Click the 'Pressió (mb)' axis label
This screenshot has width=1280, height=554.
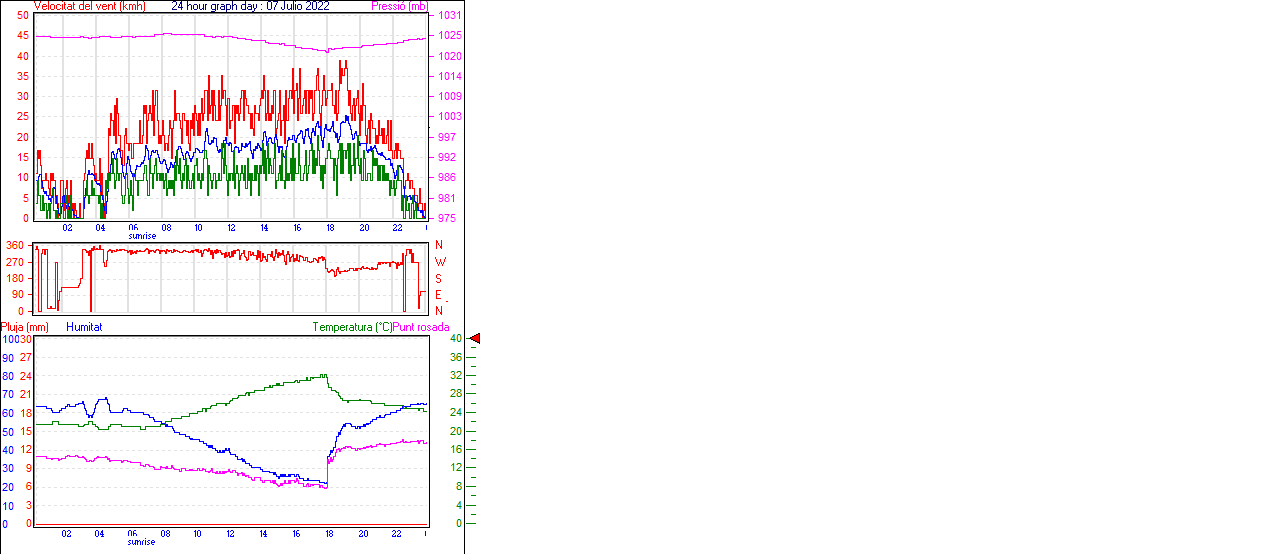tap(399, 6)
